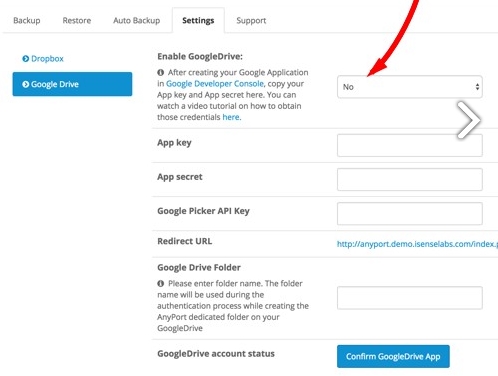The height and width of the screenshot is (376, 498).
Task: Go to the Auto Backup tab
Action: click(x=137, y=21)
